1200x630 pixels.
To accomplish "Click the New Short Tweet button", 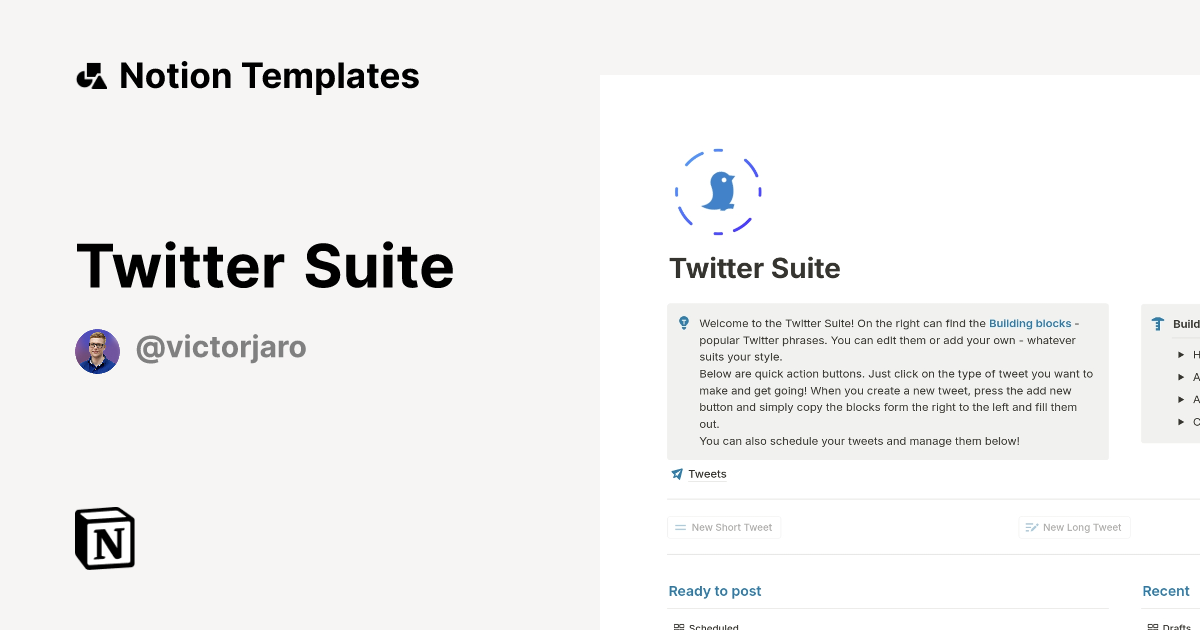I will coord(724,527).
